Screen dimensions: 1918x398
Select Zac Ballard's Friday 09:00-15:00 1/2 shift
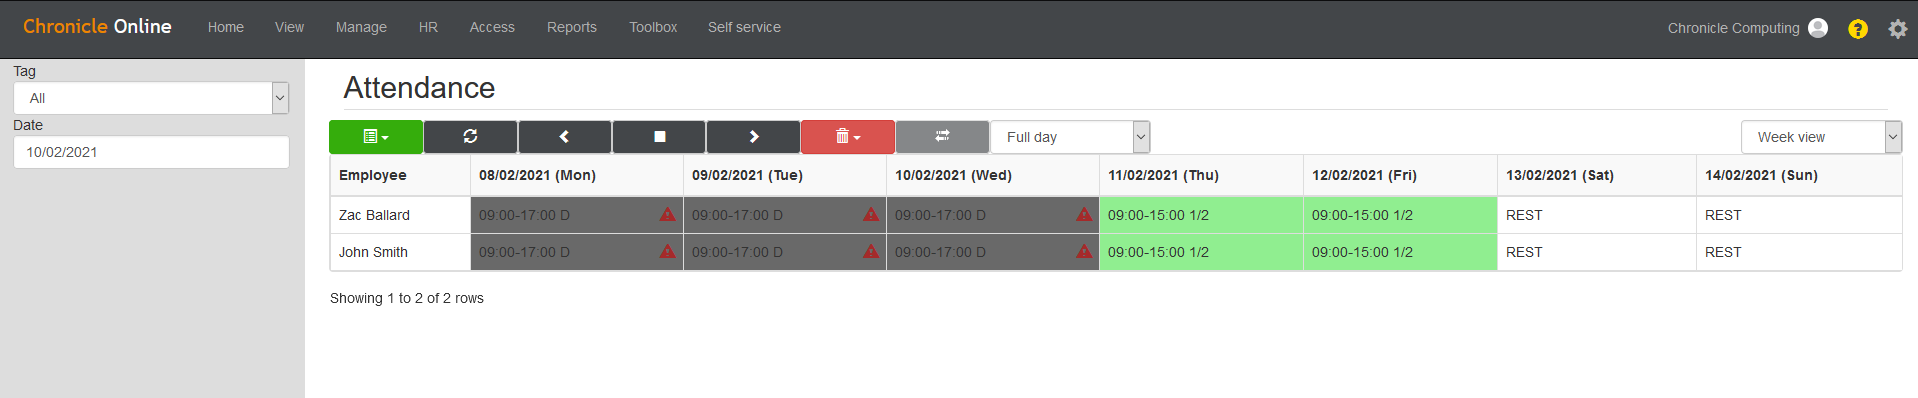coord(1400,215)
